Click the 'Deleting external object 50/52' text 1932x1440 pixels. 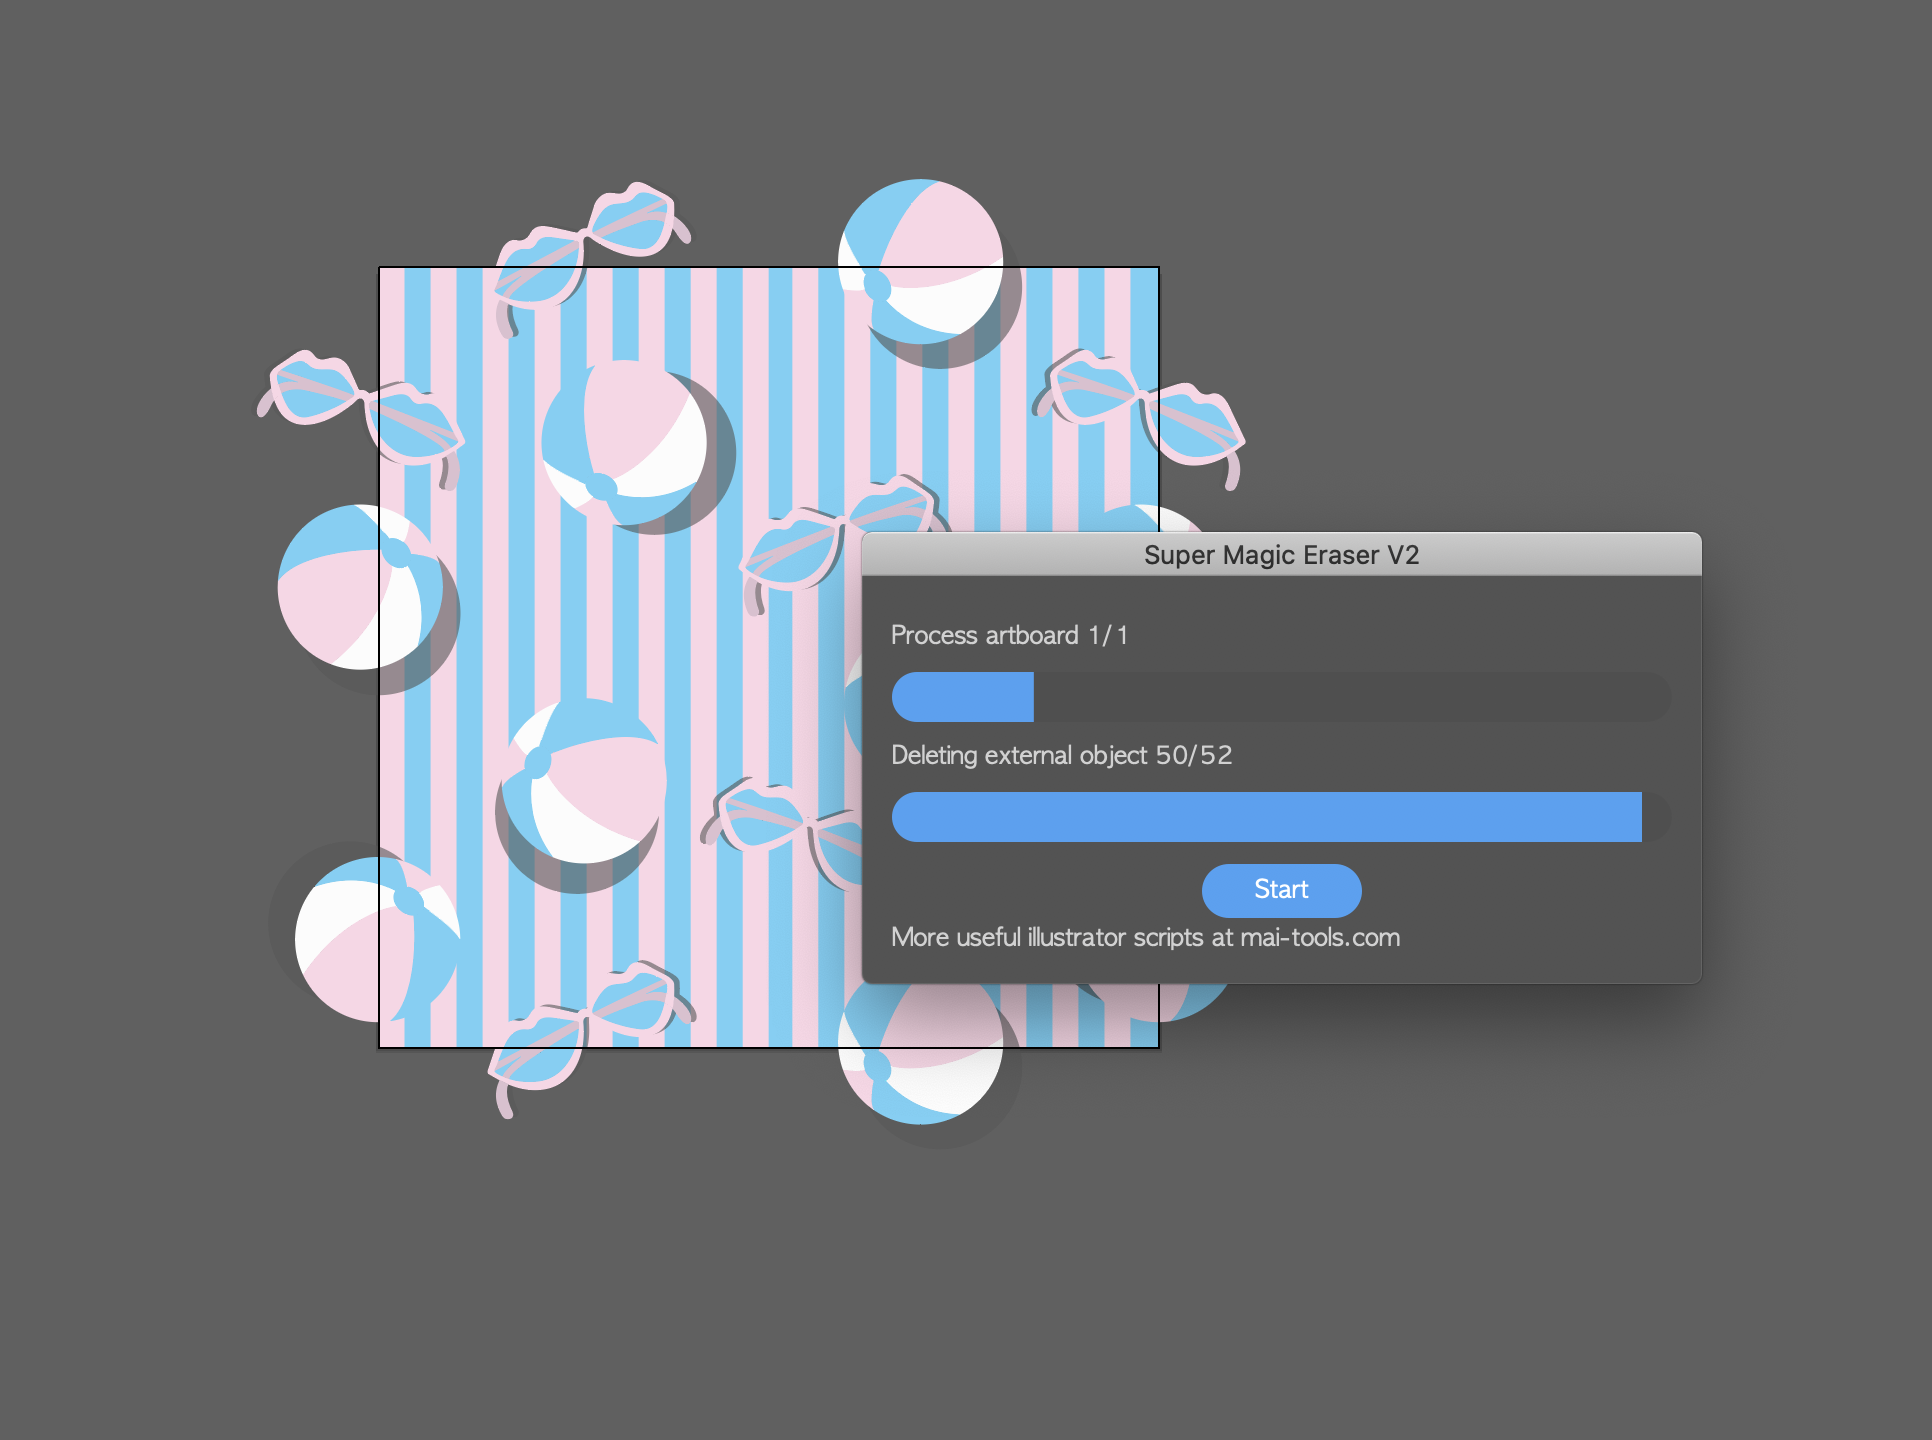1061,755
